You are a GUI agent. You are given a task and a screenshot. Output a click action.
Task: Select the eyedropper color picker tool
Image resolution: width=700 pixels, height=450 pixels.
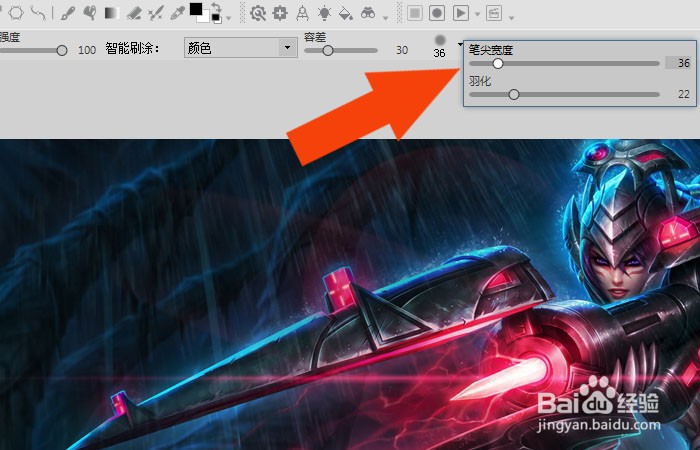[x=178, y=13]
